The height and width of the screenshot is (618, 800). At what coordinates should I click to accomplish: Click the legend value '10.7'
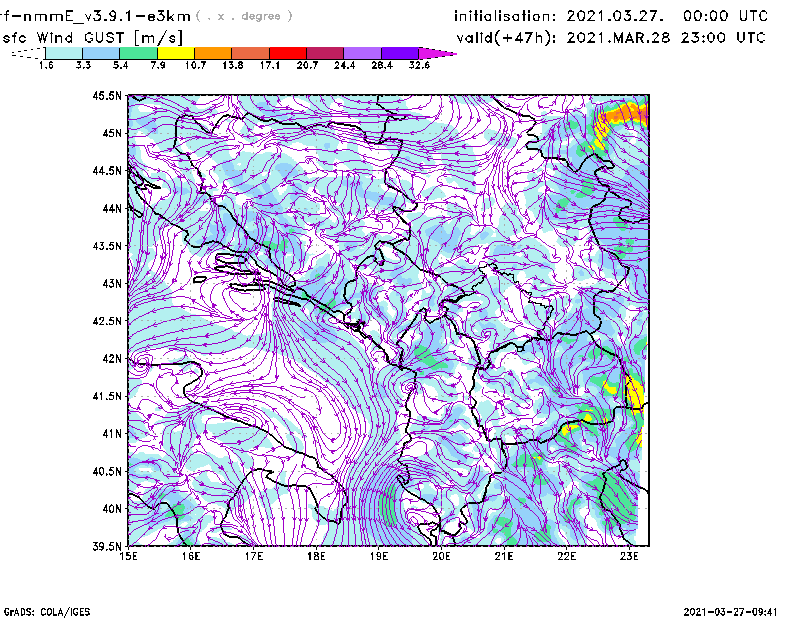195,65
